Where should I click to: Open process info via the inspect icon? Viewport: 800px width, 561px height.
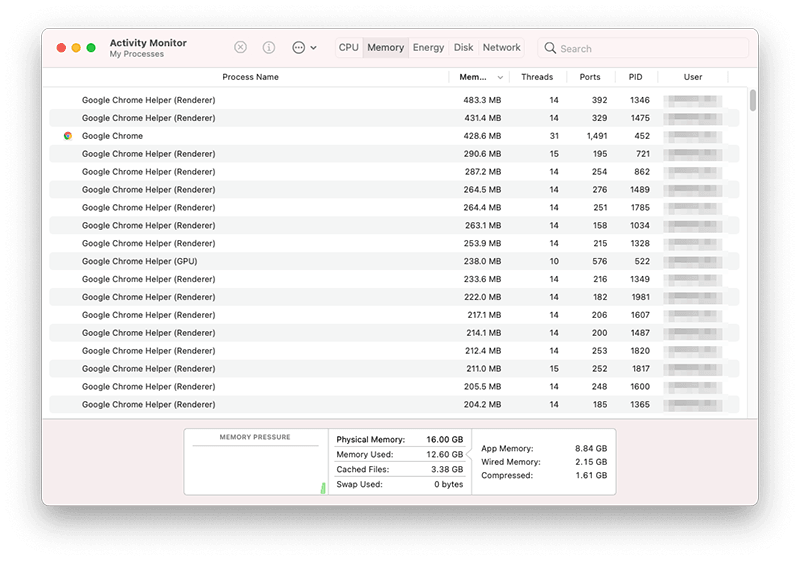pyautogui.click(x=269, y=47)
